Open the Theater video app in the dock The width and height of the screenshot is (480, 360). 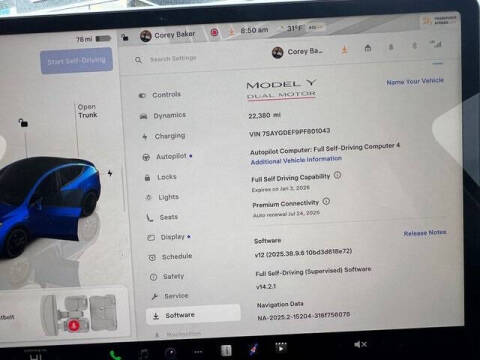[x=281, y=347]
